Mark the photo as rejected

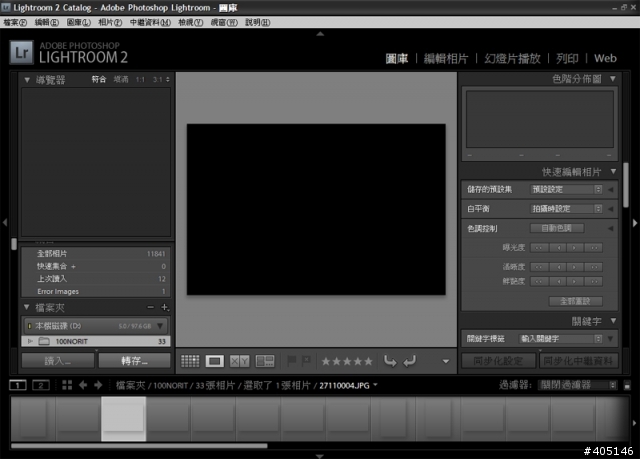(306, 361)
